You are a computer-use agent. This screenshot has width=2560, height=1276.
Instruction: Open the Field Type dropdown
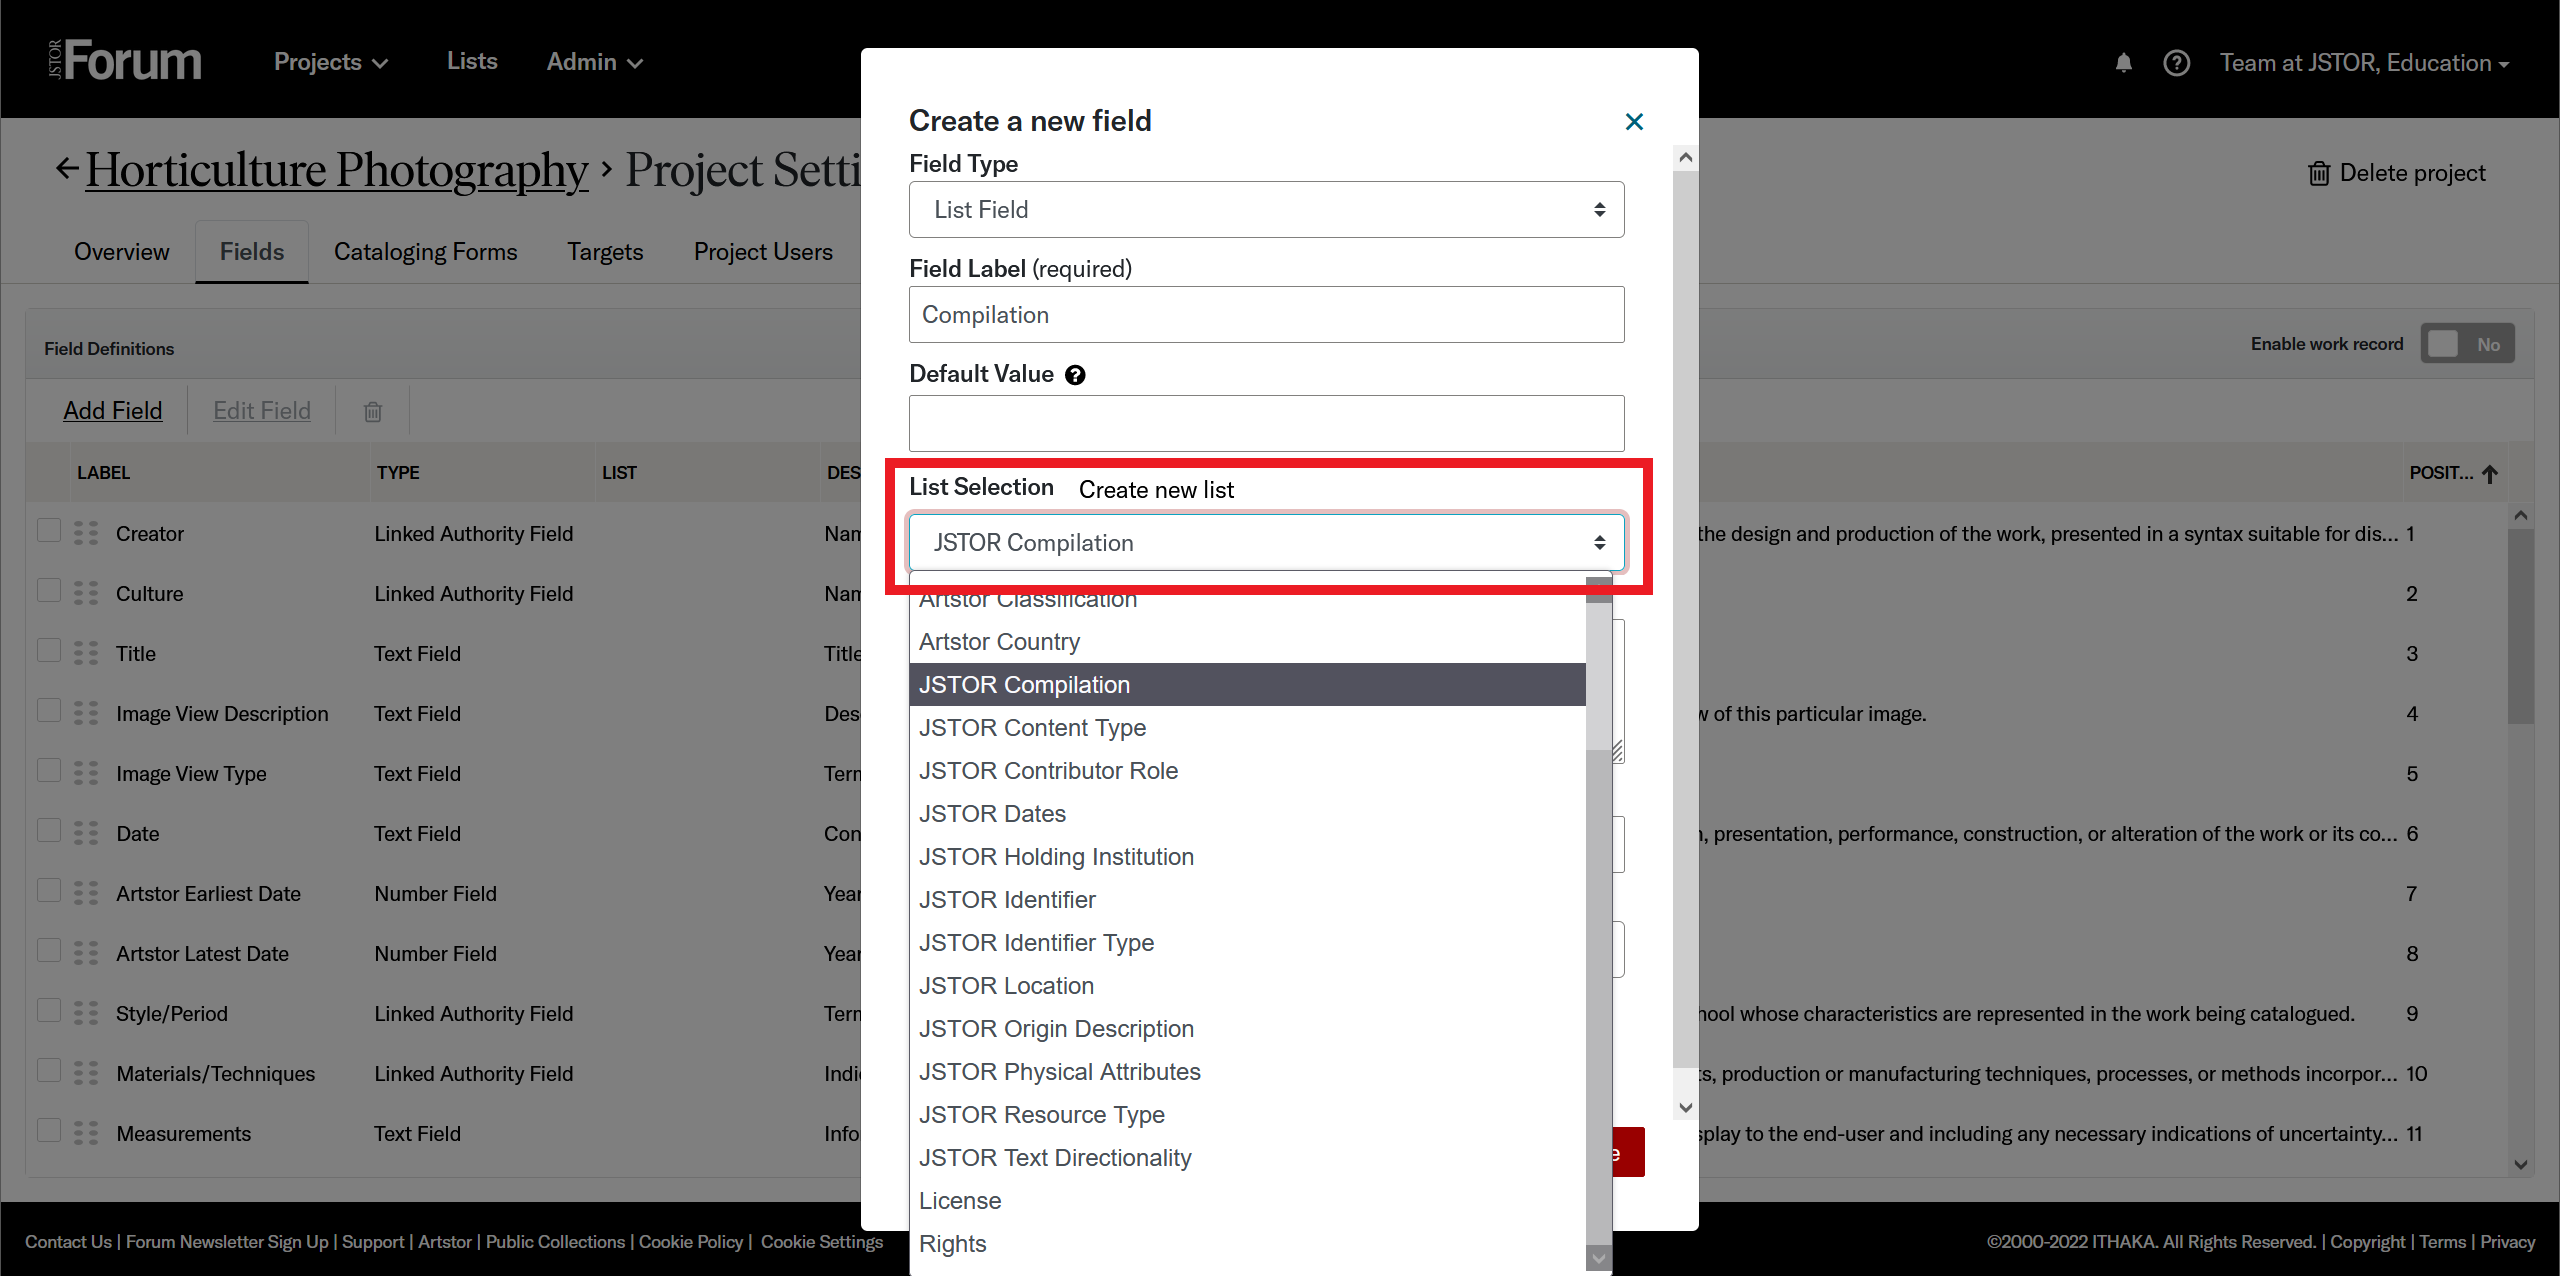coord(1266,210)
